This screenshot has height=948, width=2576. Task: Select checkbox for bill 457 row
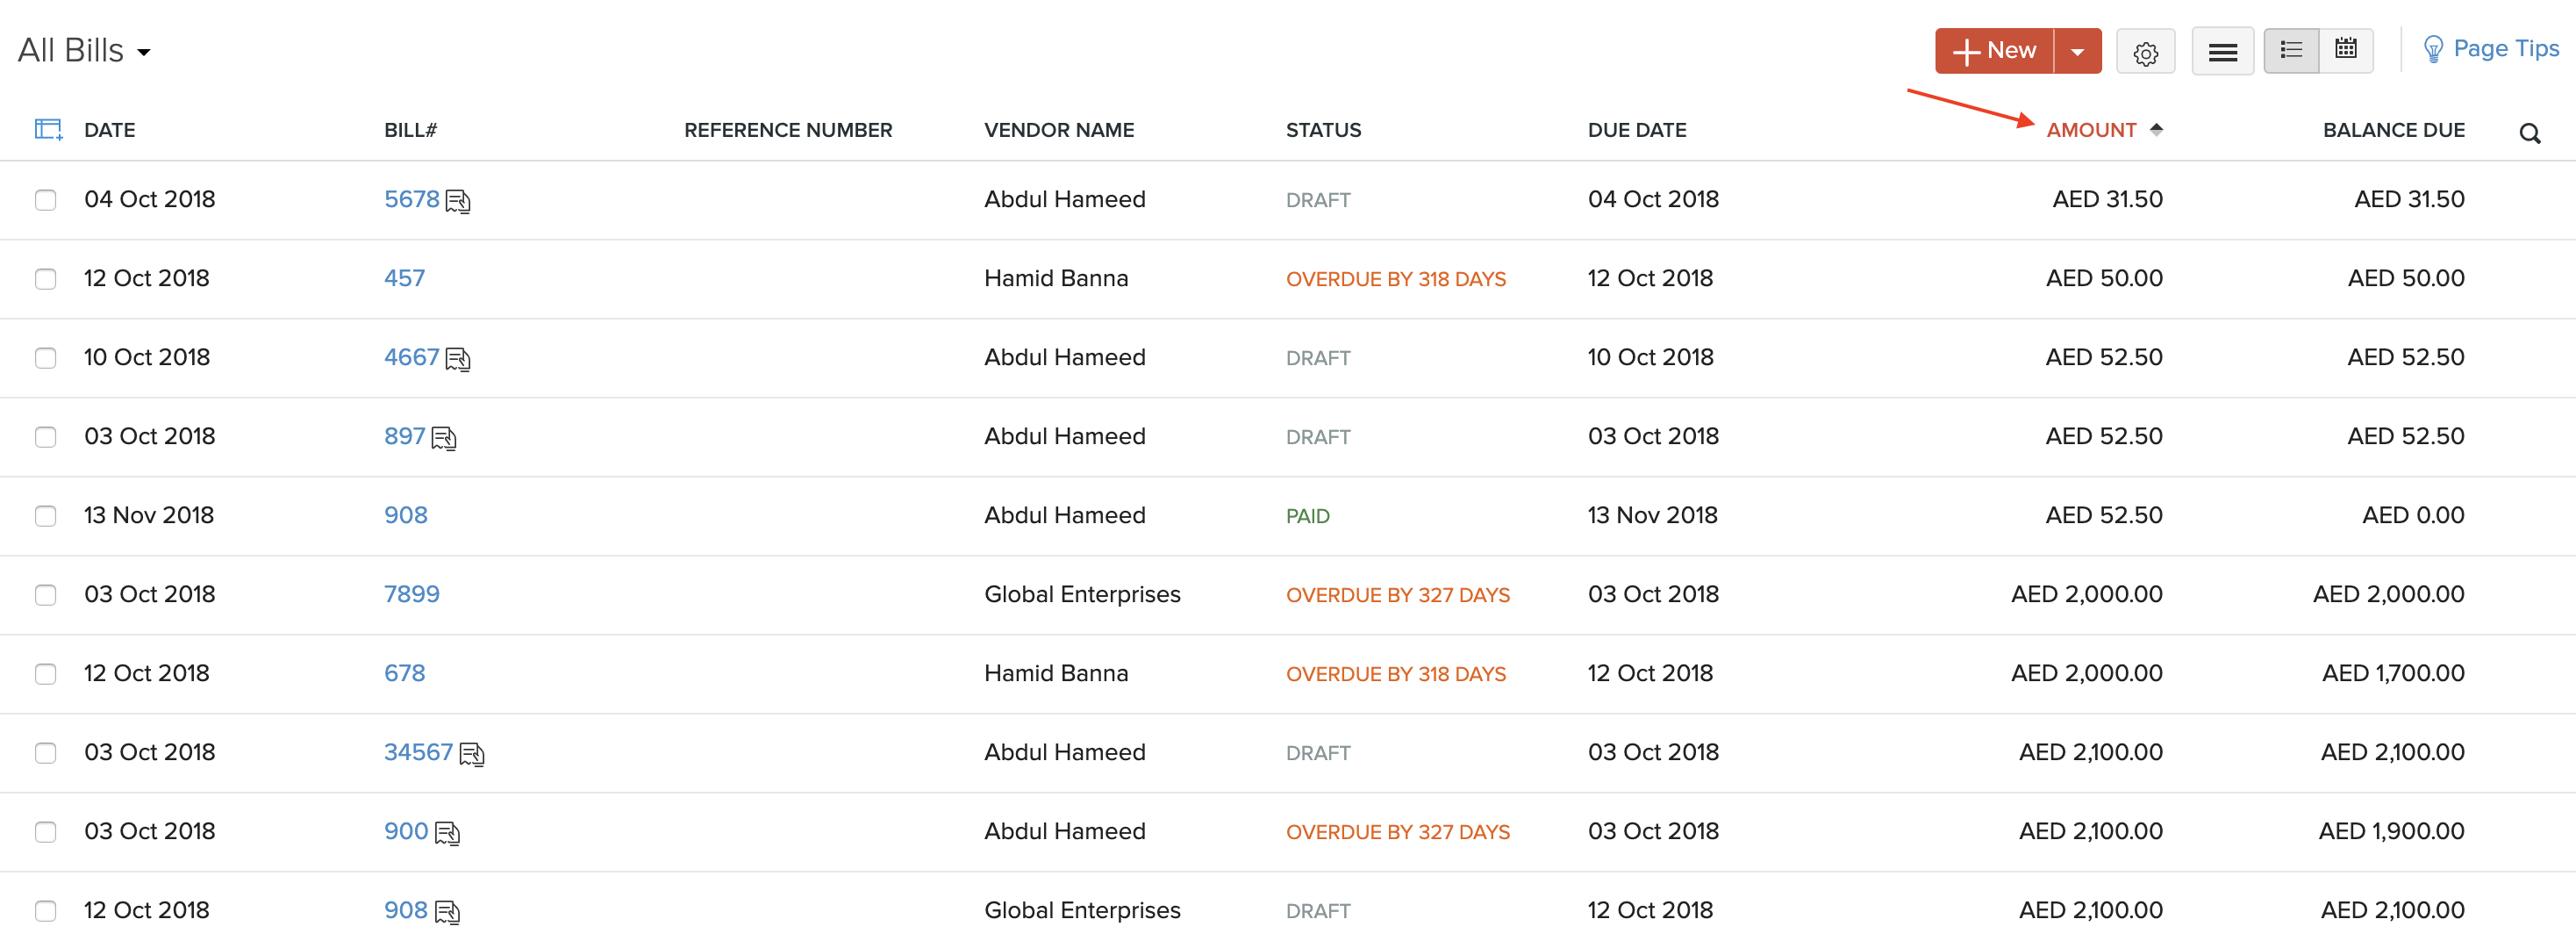[x=46, y=279]
